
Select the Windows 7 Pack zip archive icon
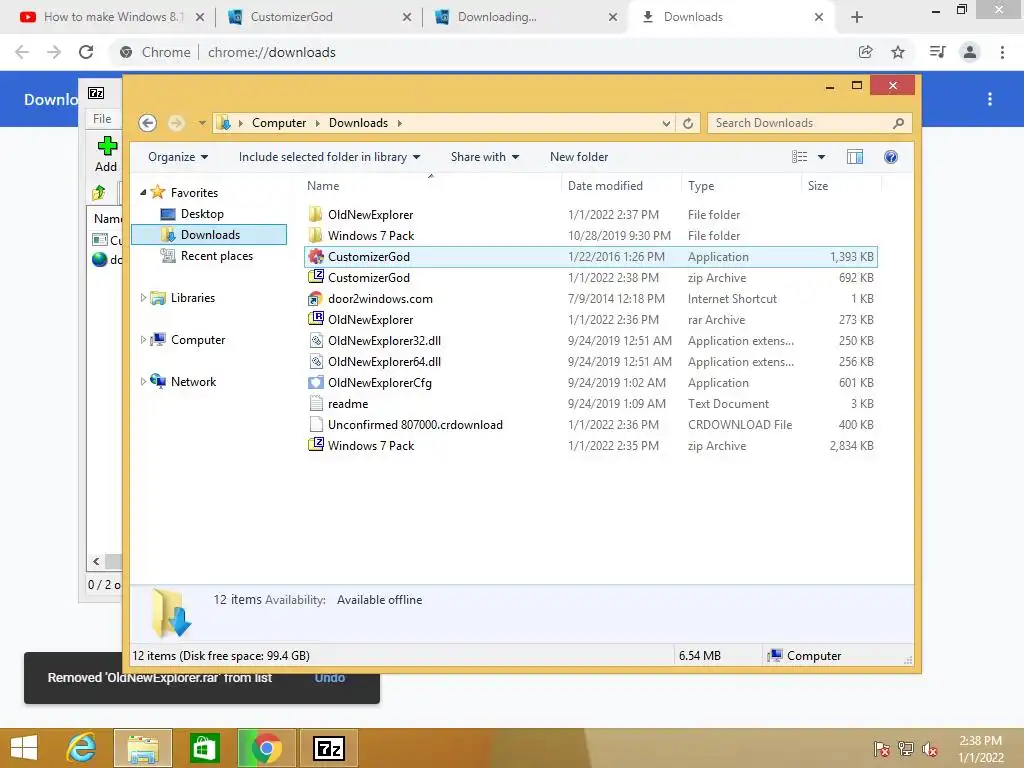(x=316, y=445)
